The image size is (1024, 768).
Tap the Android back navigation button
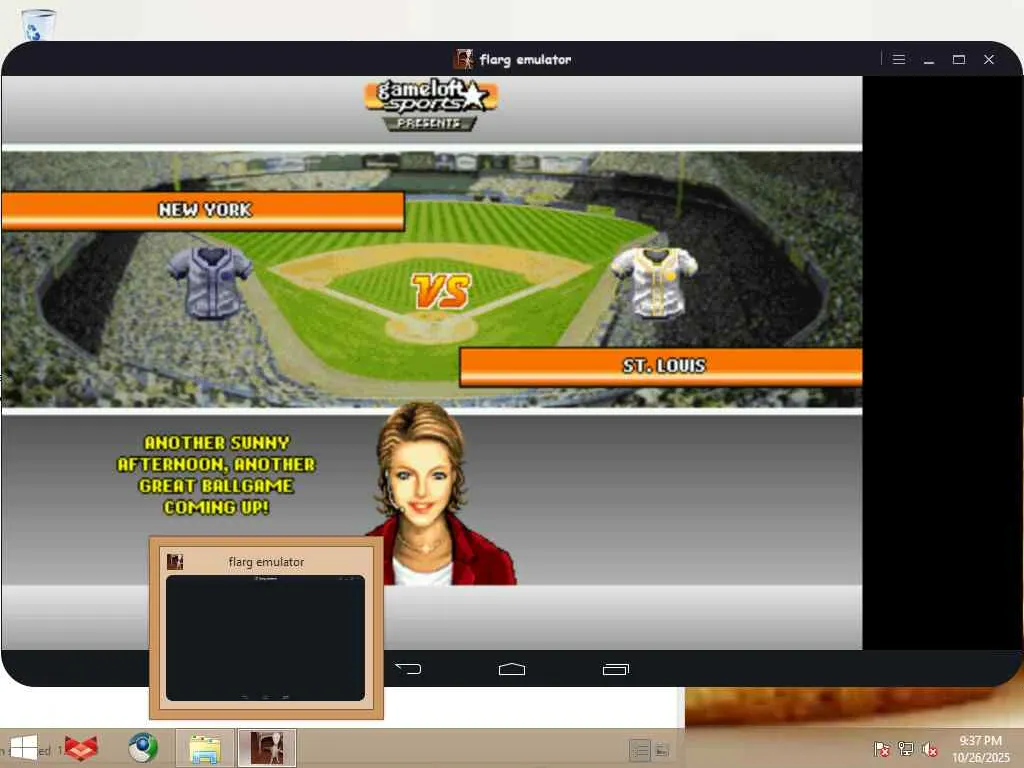pyautogui.click(x=409, y=669)
